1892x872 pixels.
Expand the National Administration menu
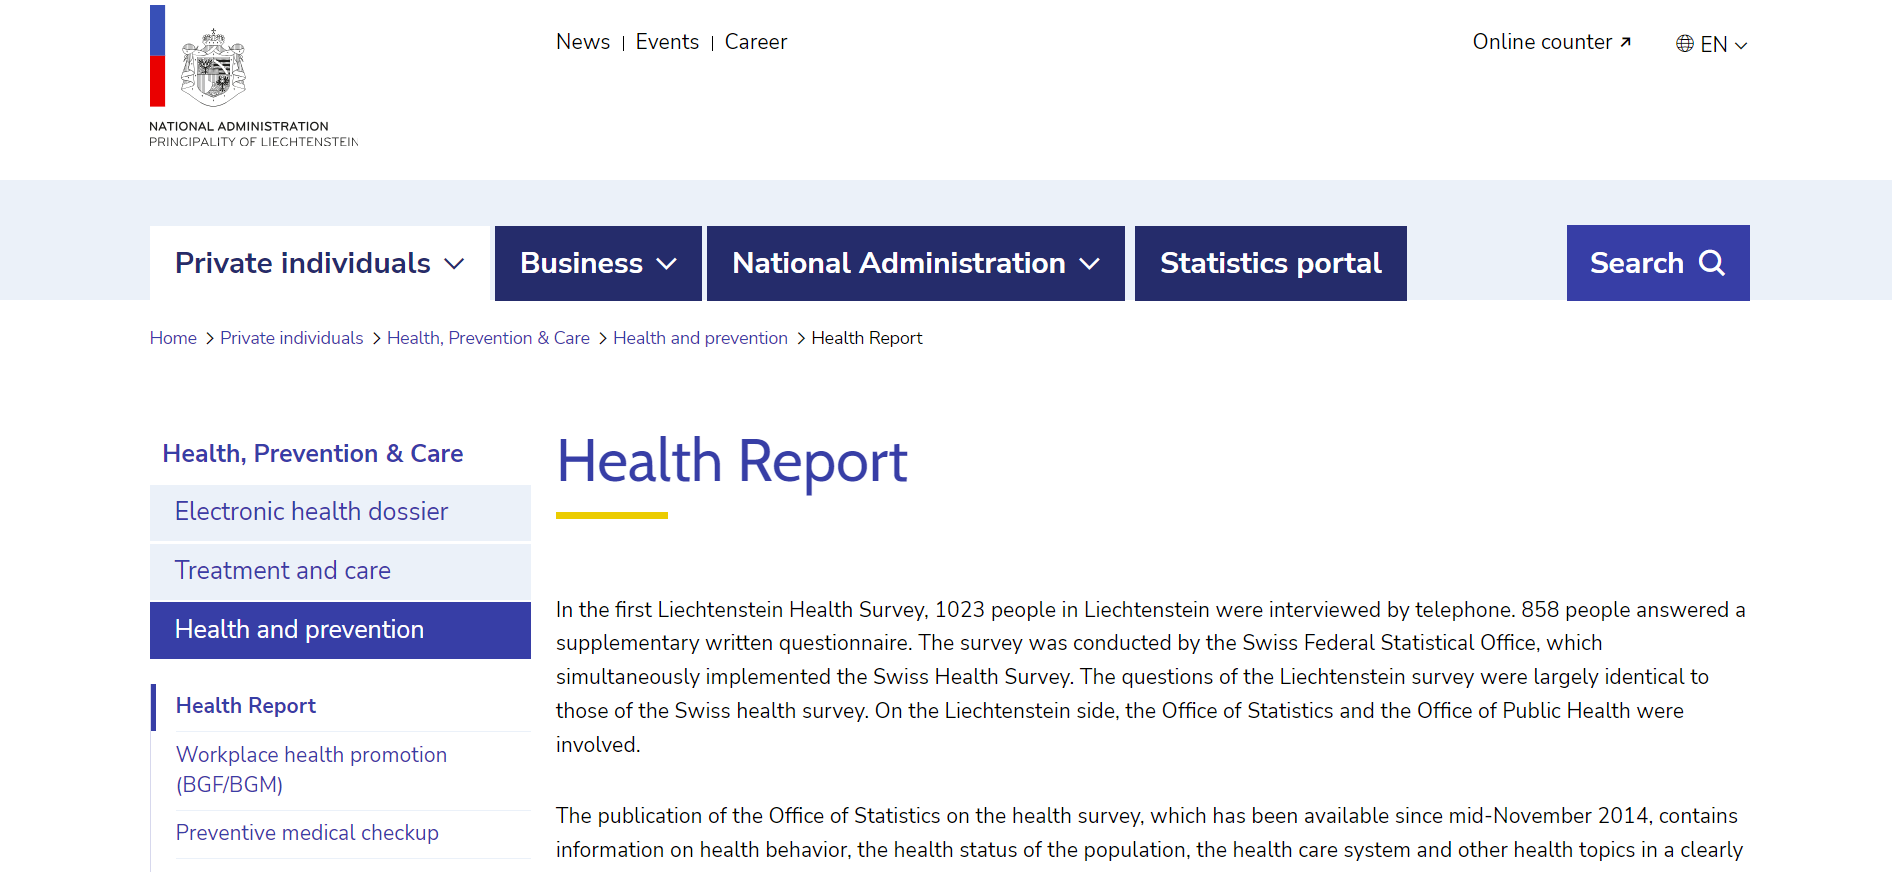915,263
